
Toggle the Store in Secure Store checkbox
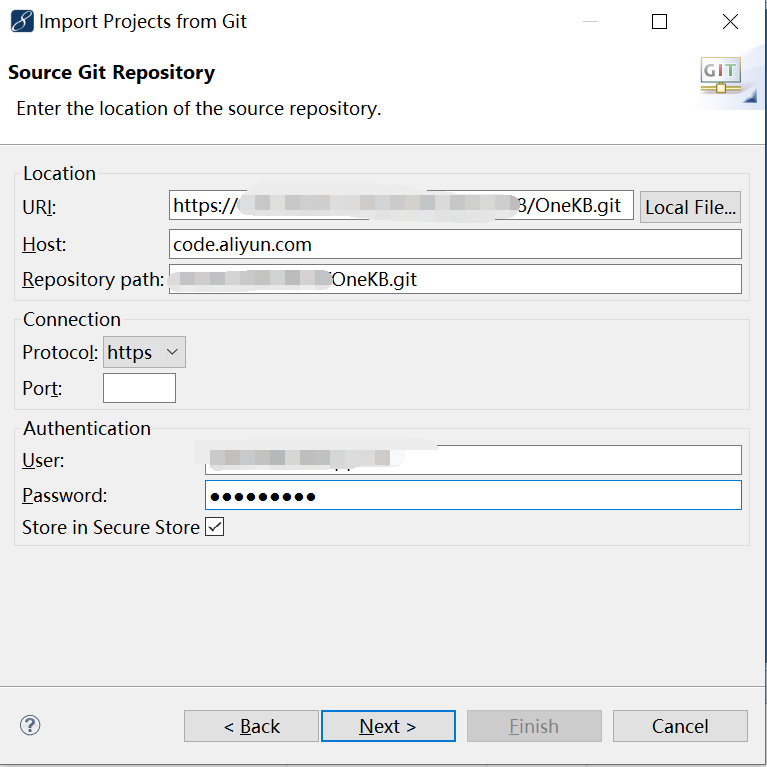click(214, 527)
